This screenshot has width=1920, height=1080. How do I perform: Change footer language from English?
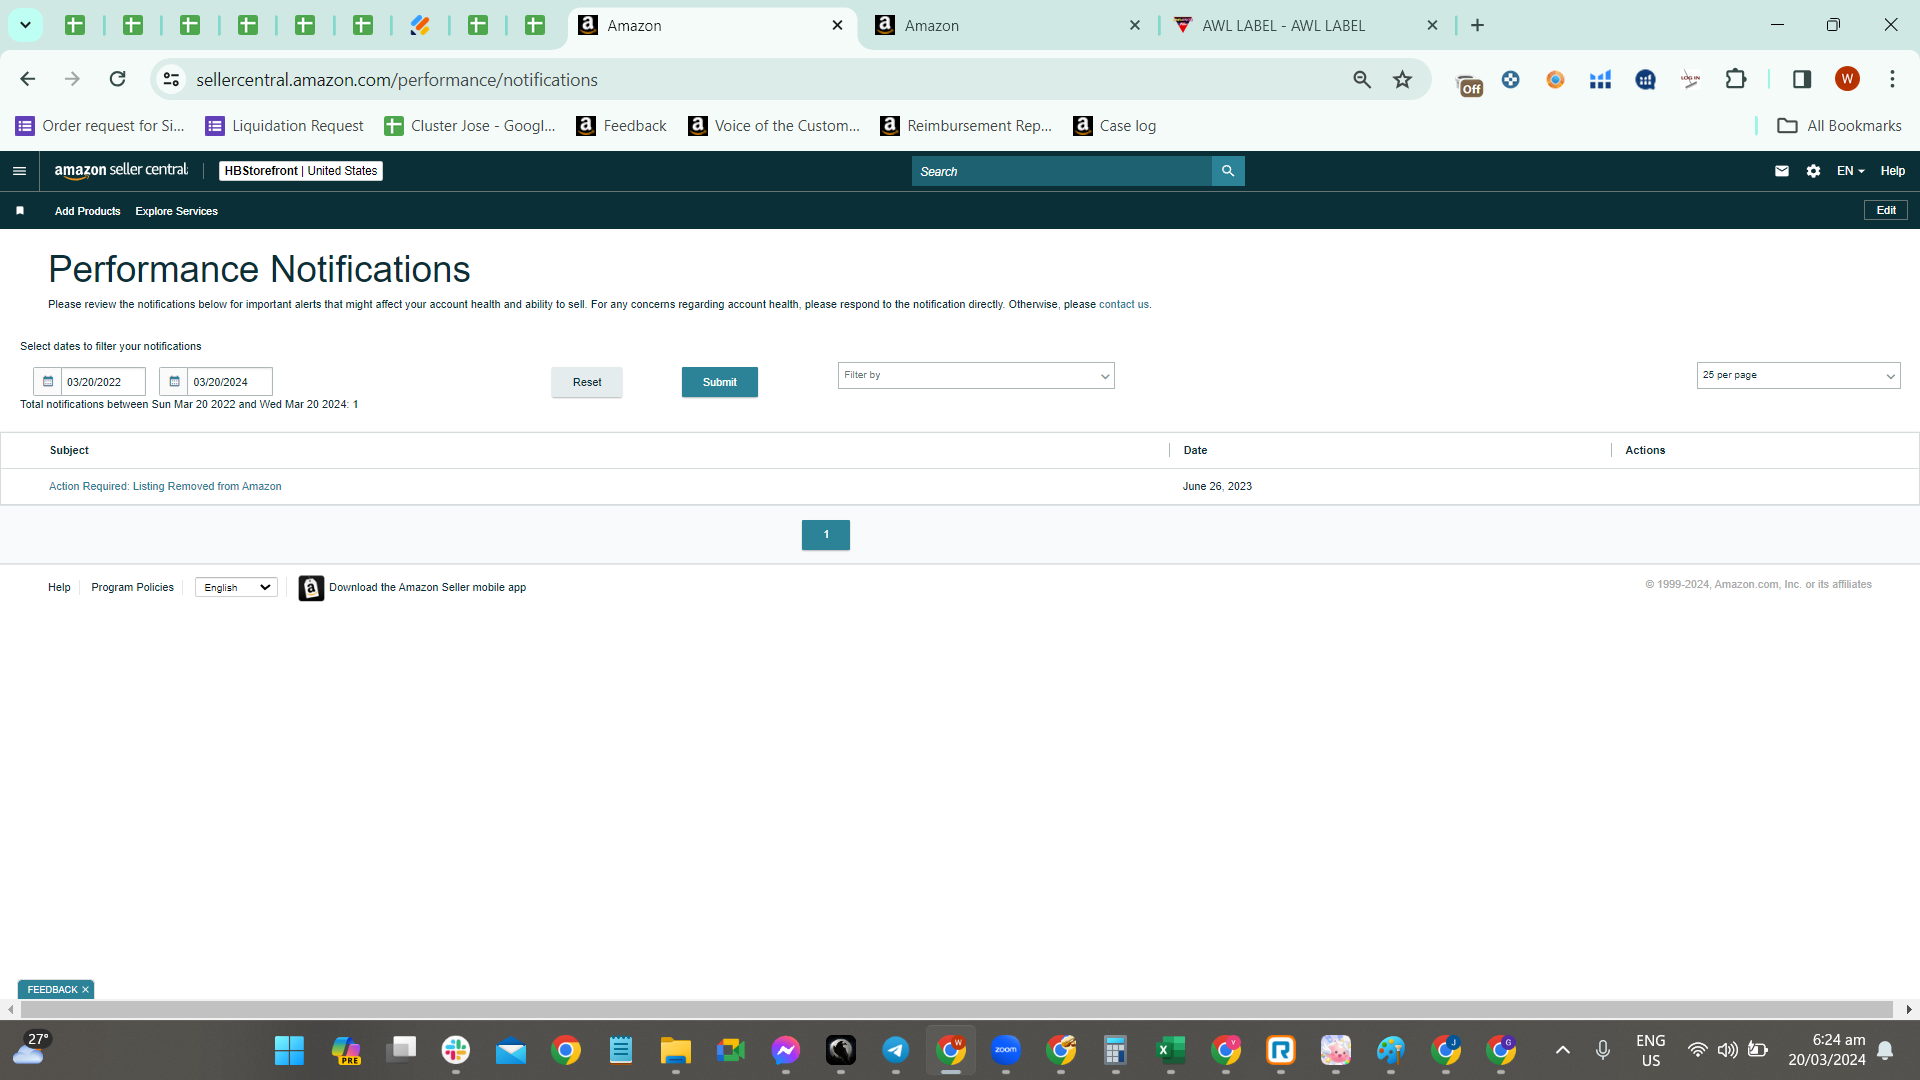237,588
